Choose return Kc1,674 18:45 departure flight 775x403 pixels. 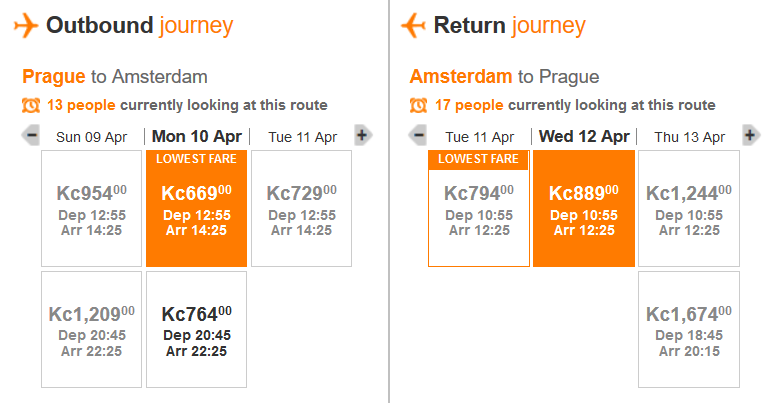tap(689, 329)
